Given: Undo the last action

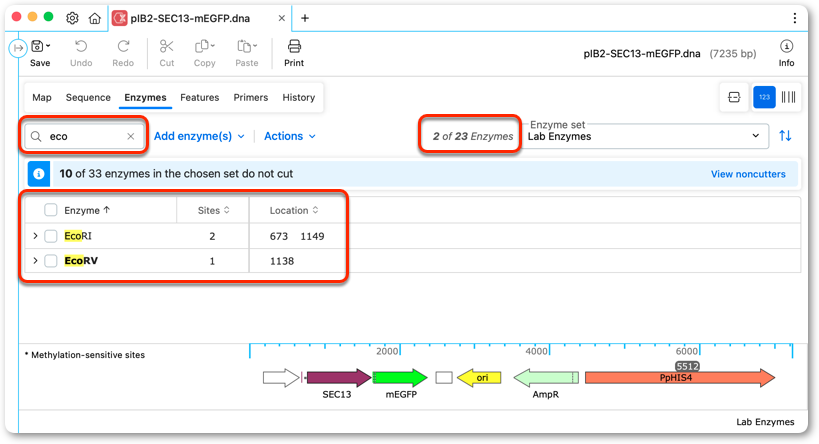Looking at the screenshot, I should click(x=81, y=53).
